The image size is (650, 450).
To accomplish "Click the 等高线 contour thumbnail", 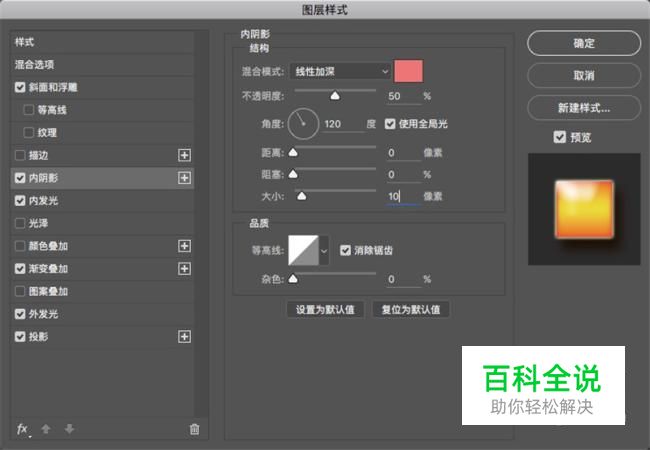I will coord(303,250).
